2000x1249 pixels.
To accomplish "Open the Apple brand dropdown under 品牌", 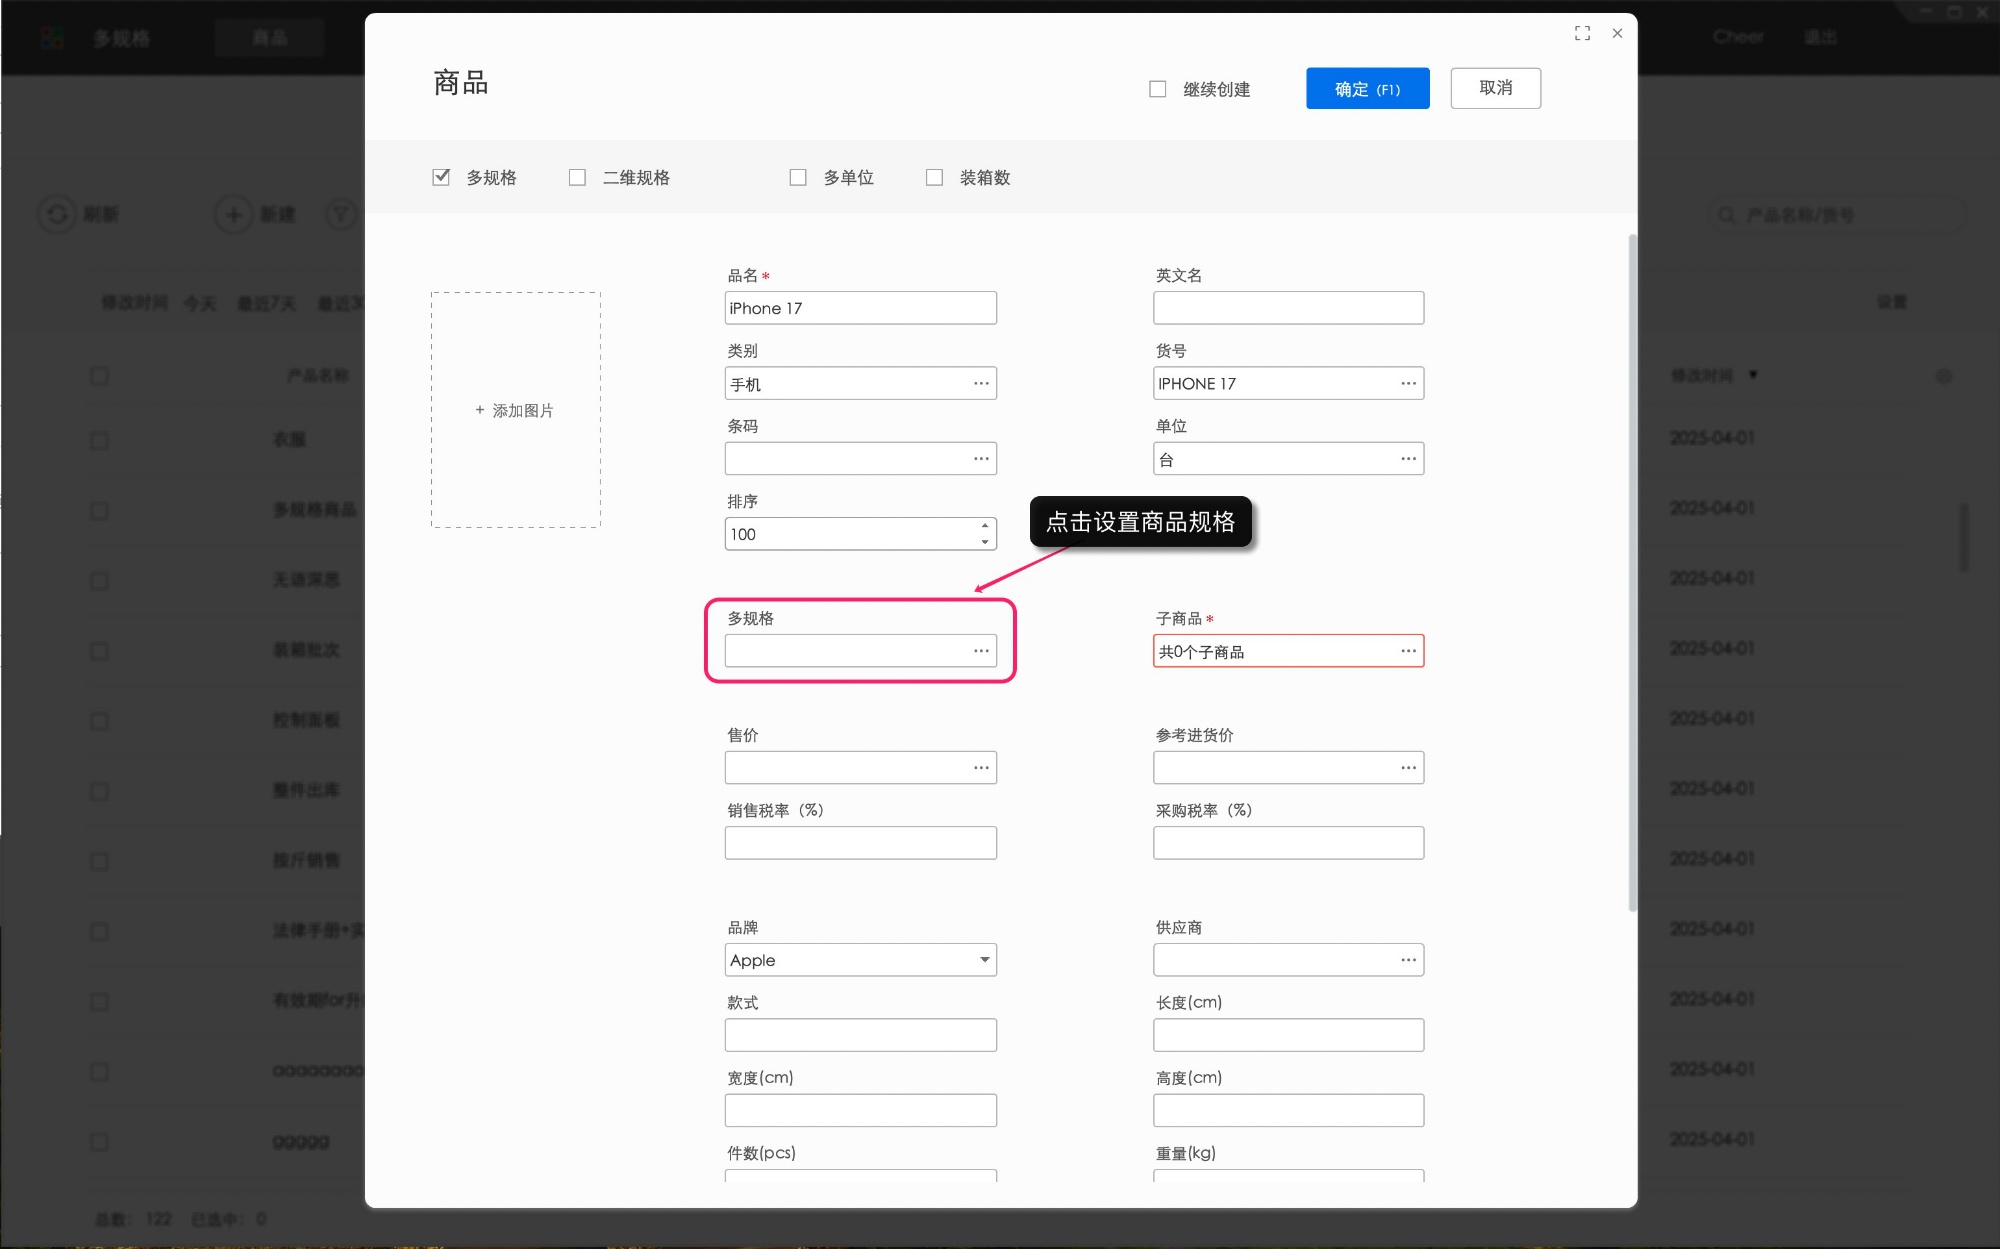I will (984, 960).
